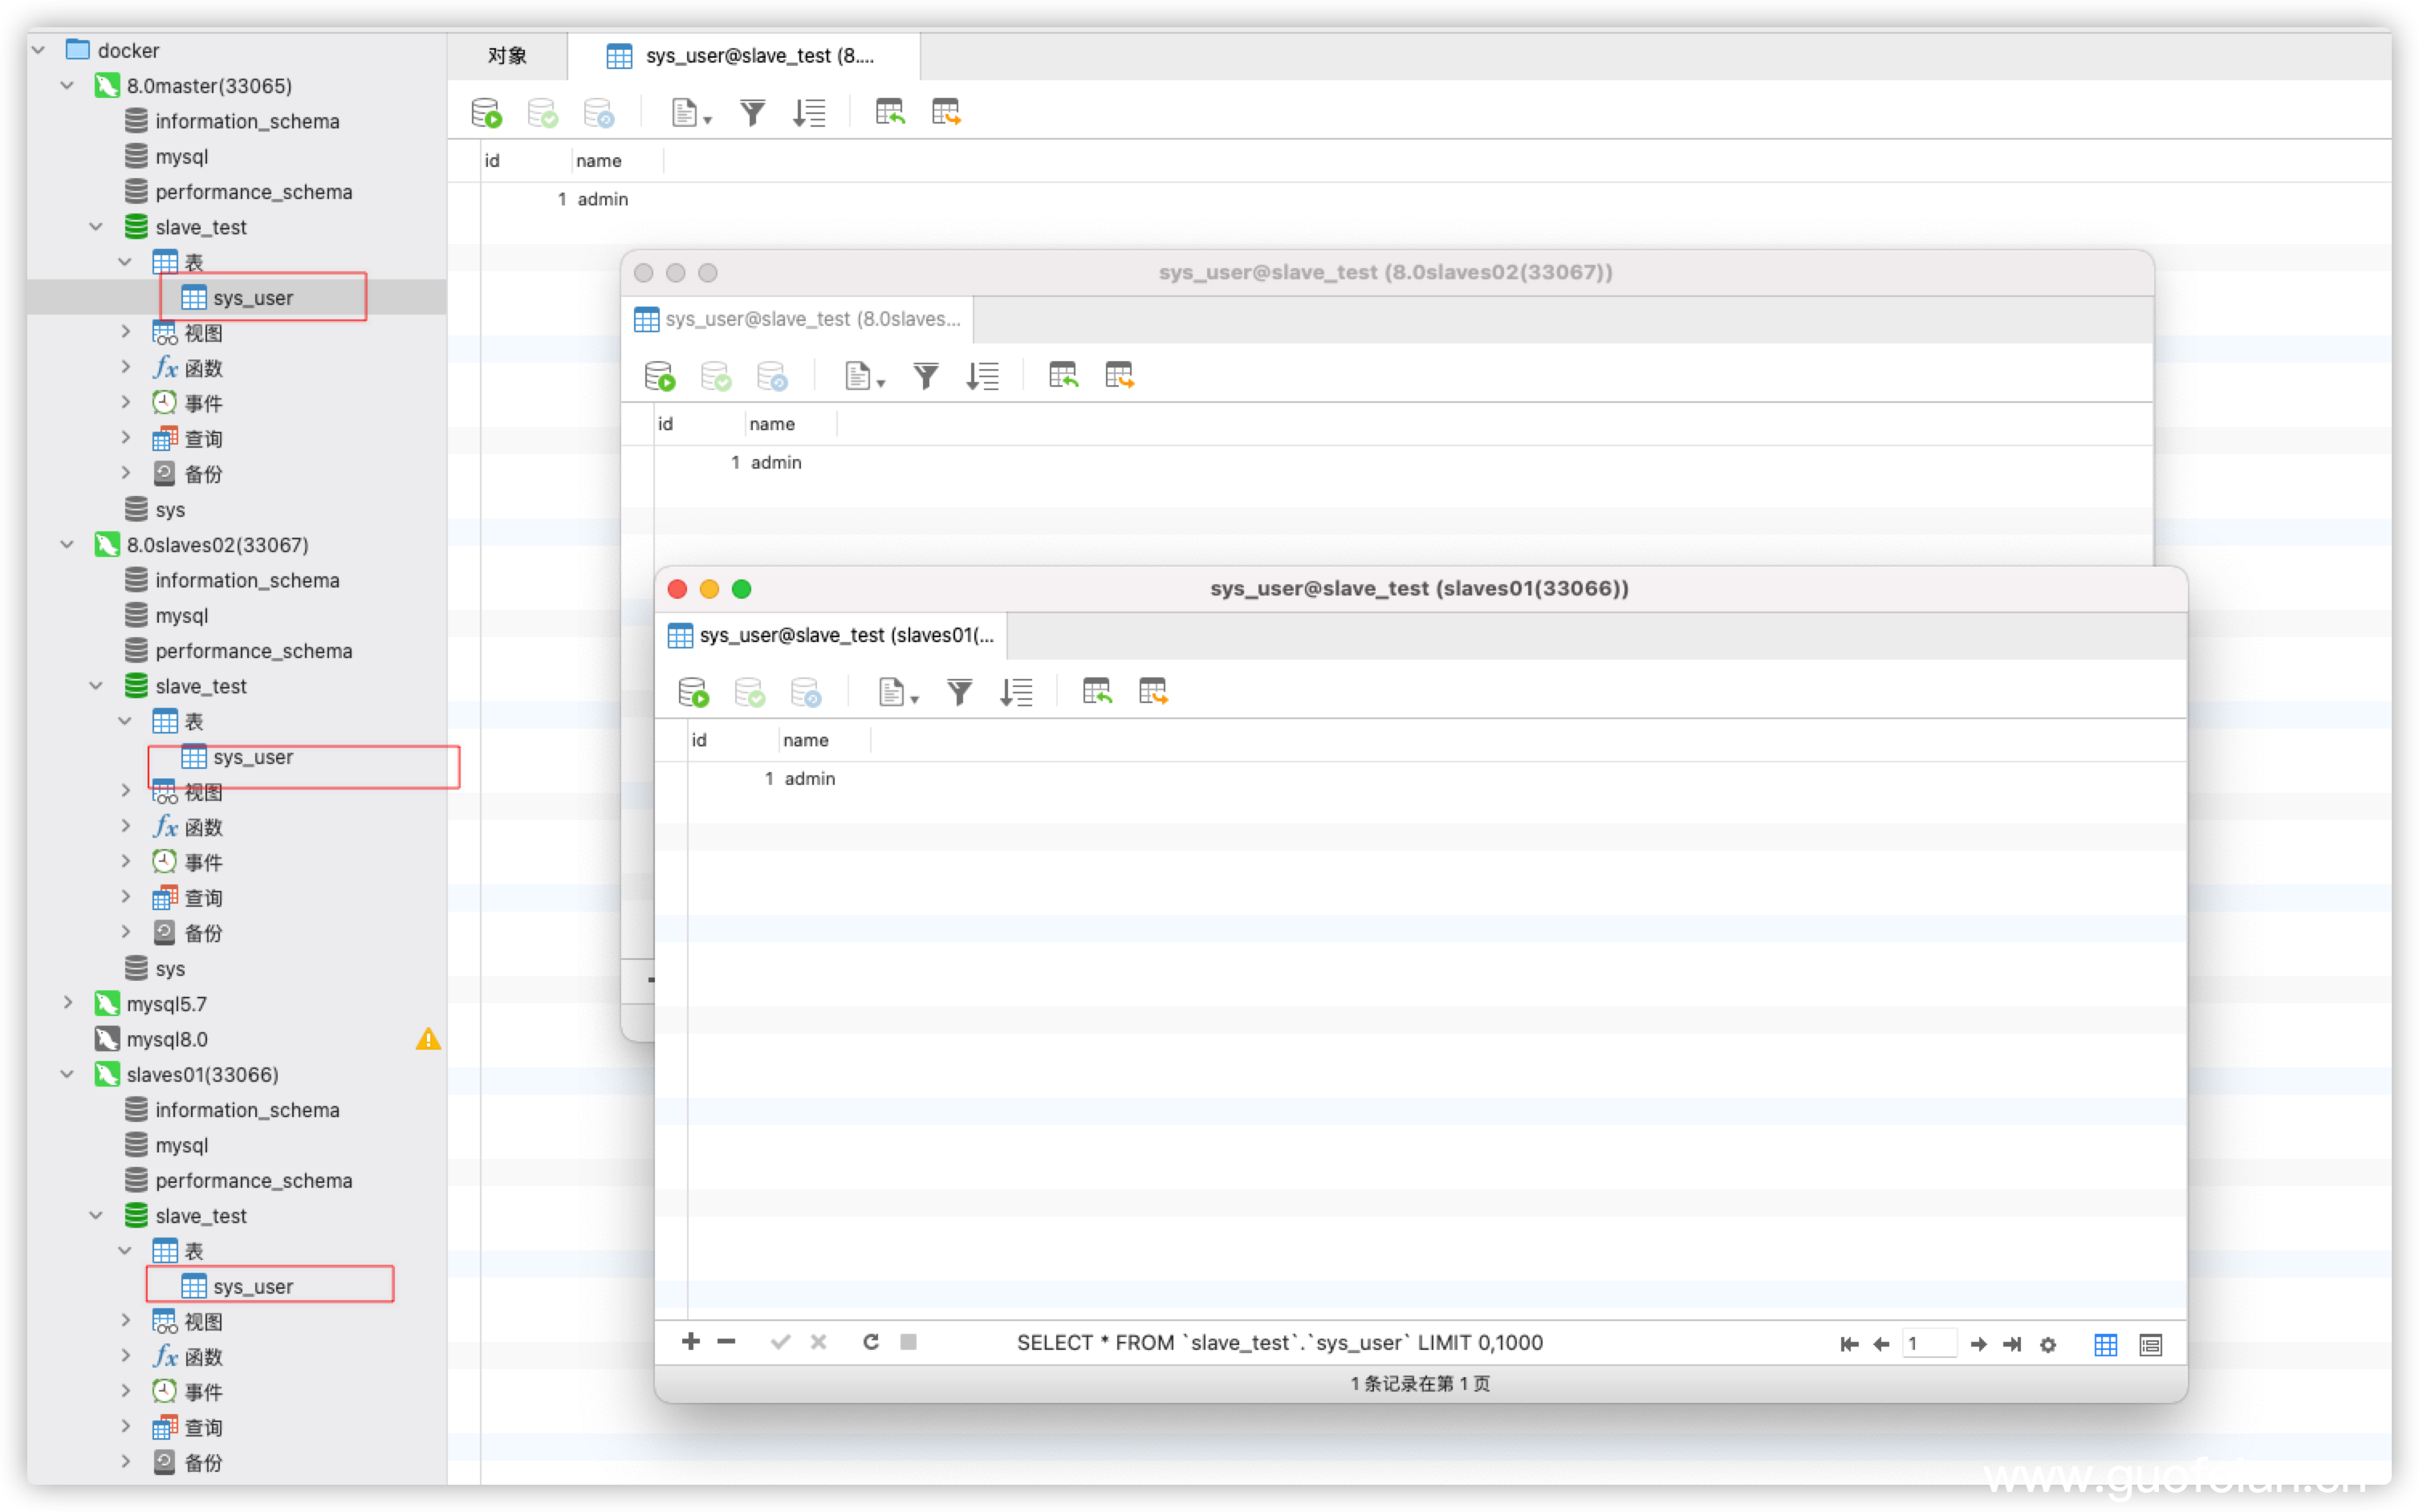
Task: Click begin transaction icon in main window
Action: (486, 113)
